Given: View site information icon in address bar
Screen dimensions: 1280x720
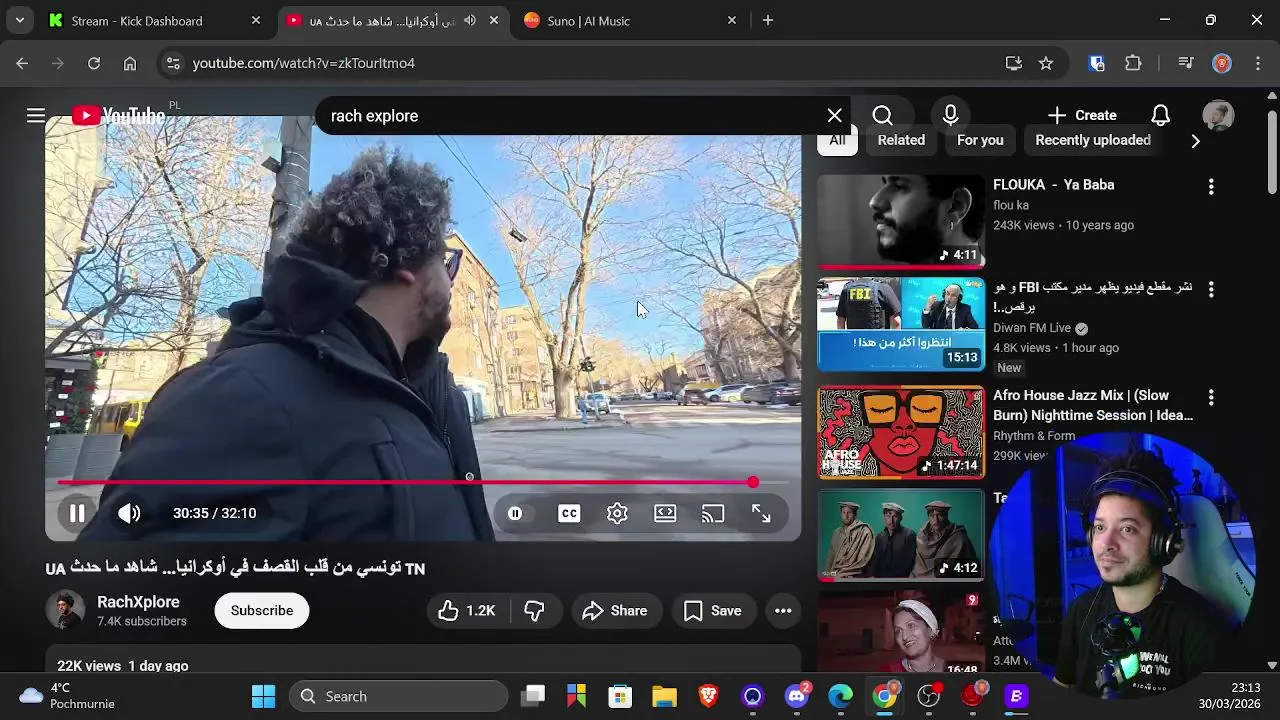Looking at the screenshot, I should pos(173,63).
